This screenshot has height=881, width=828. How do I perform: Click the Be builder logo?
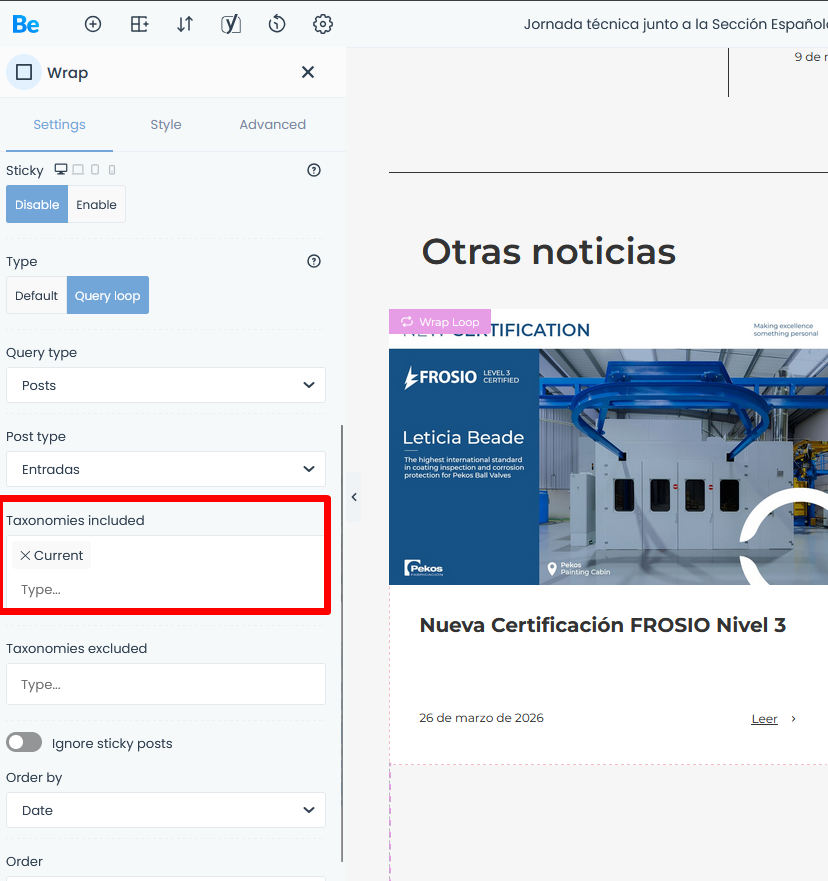tap(26, 24)
